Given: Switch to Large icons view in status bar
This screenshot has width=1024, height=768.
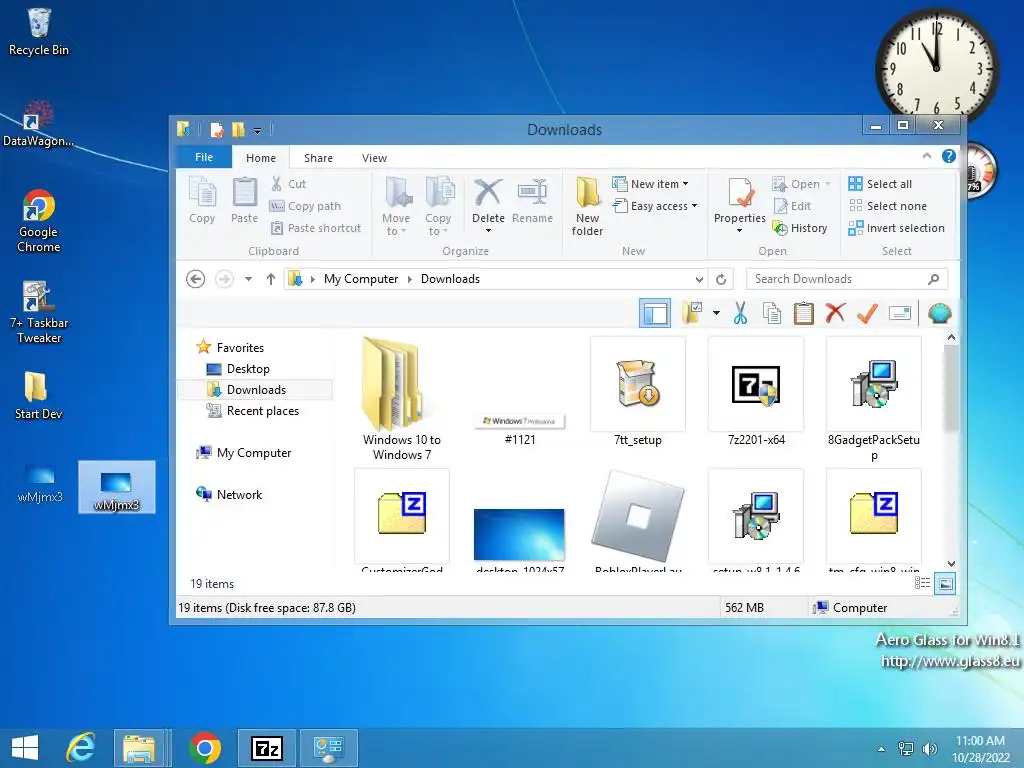Looking at the screenshot, I should (945, 584).
